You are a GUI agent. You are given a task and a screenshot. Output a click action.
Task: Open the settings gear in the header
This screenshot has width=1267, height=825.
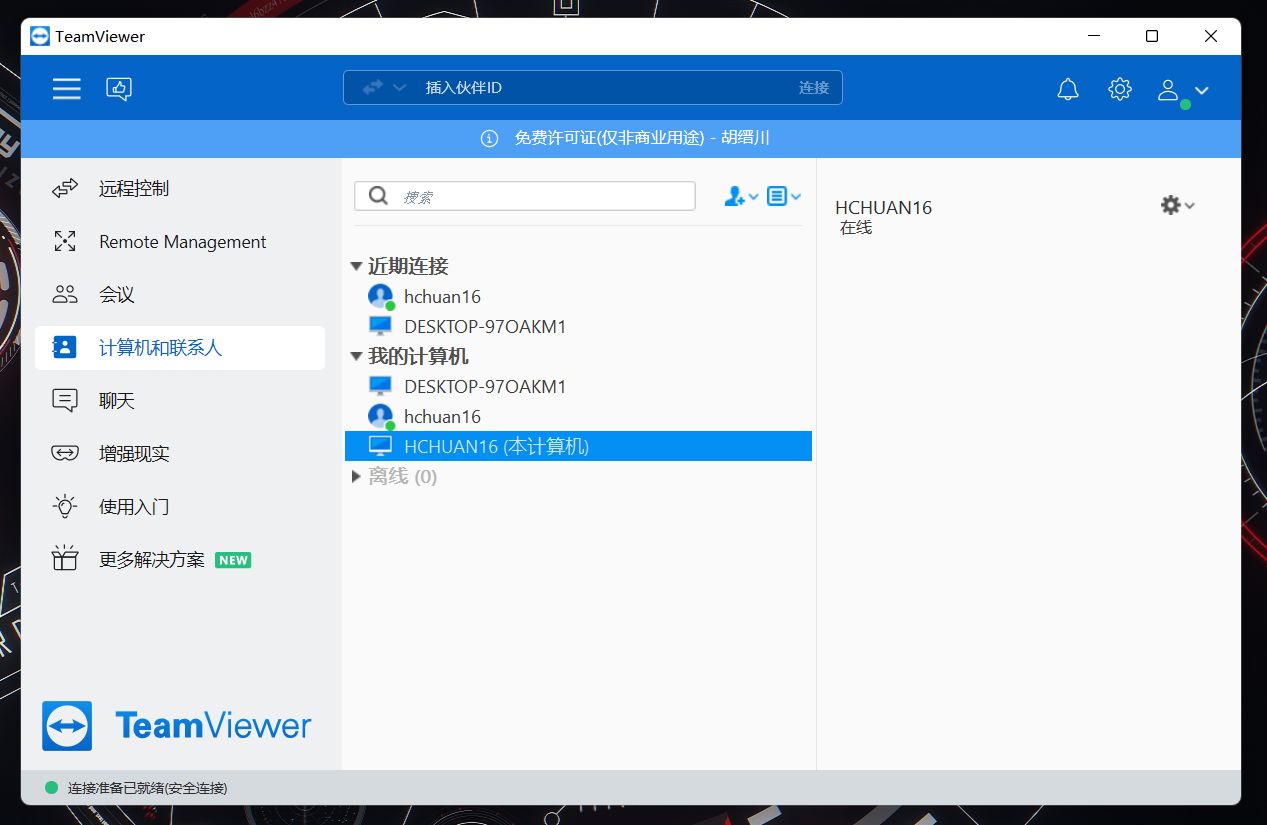[1120, 89]
